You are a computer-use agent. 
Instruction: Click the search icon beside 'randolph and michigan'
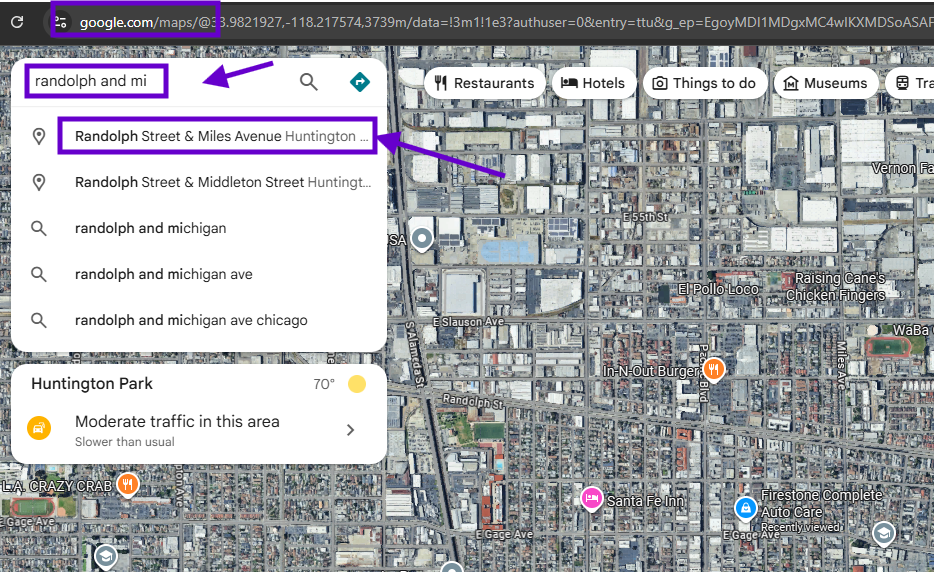(x=39, y=228)
